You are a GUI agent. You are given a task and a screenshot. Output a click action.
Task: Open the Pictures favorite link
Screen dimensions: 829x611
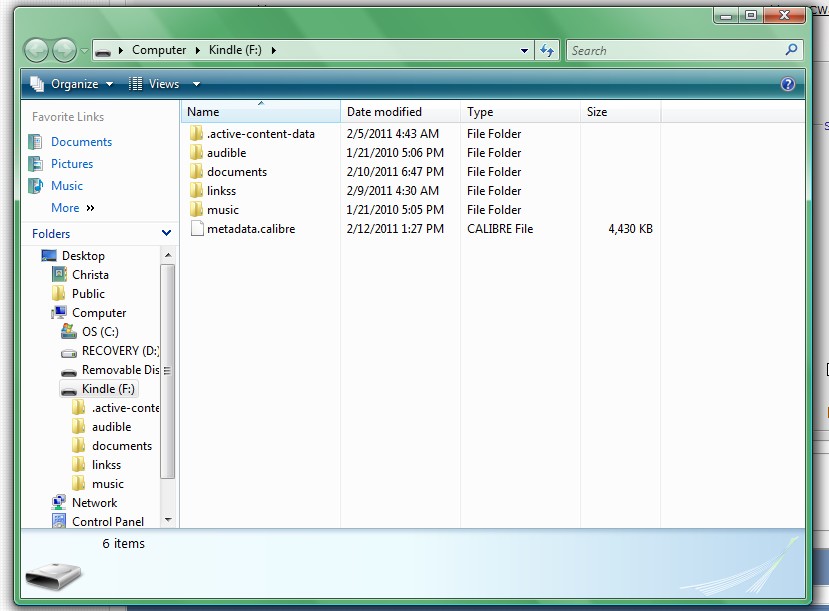click(x=72, y=164)
